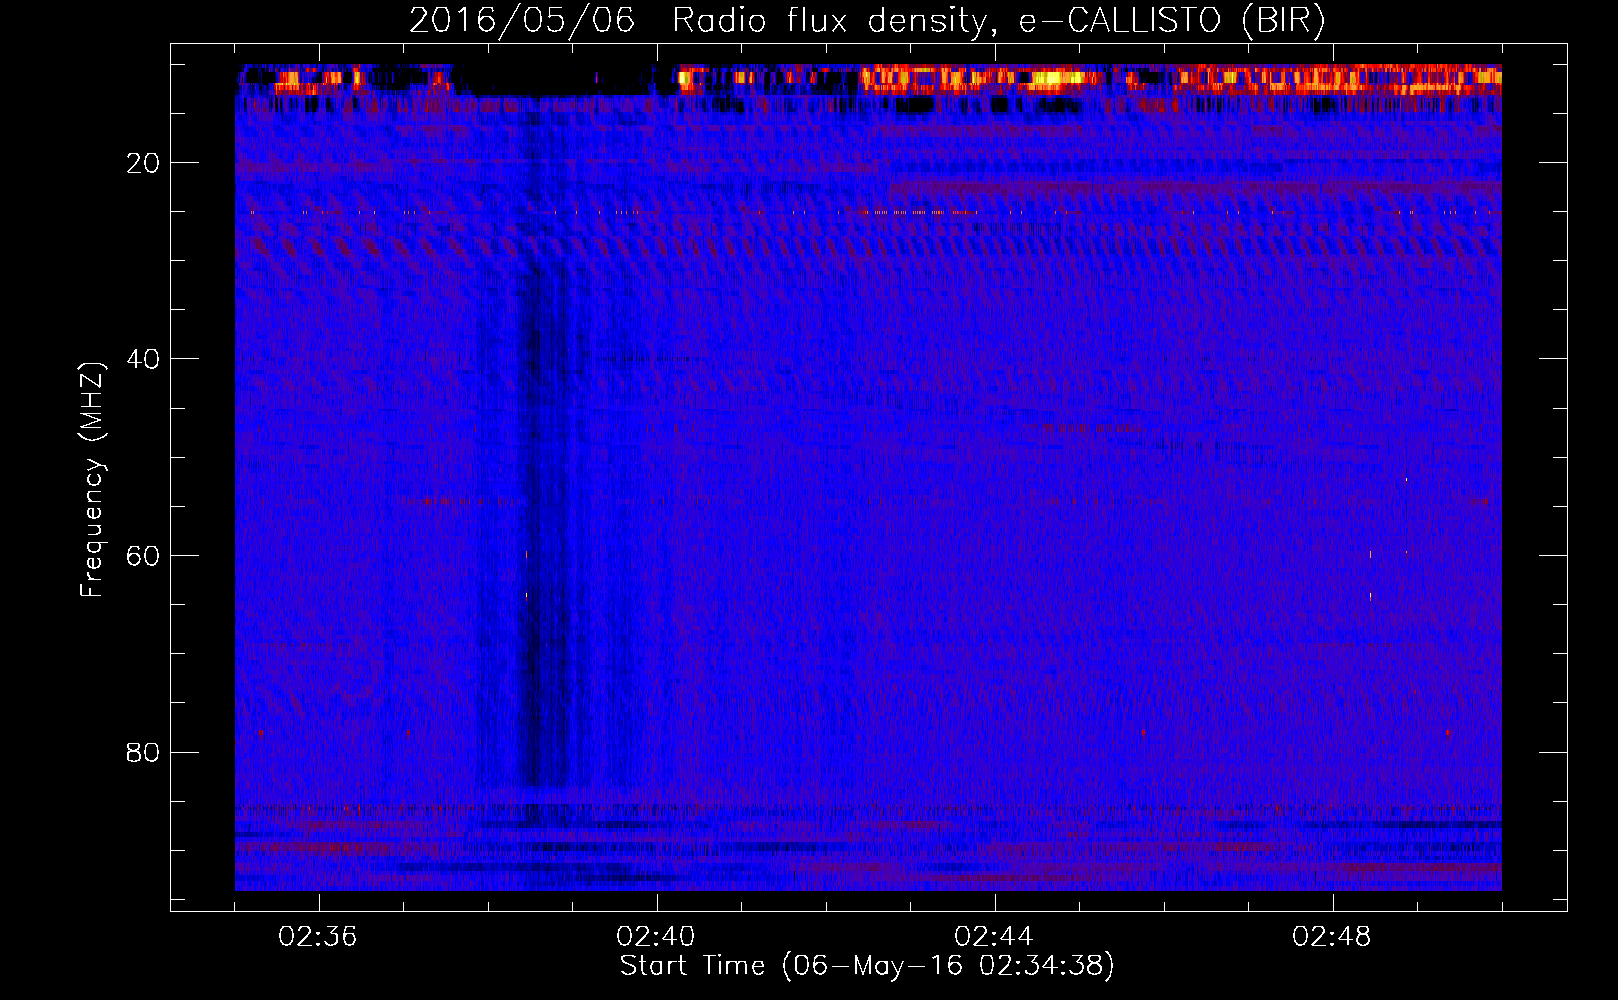Click the 'Start Time (06-May-16 02:34:38)' label

tap(867, 966)
